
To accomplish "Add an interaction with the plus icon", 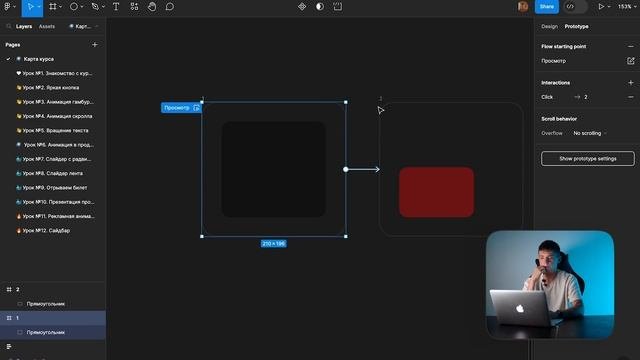I will [631, 82].
